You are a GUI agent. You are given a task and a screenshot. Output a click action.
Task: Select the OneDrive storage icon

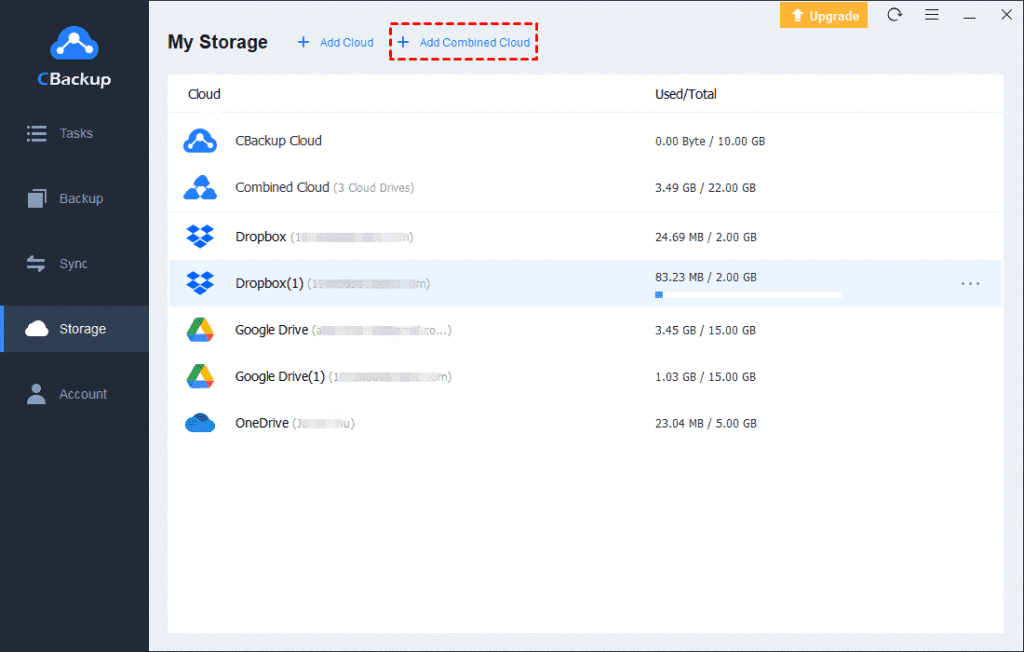click(x=200, y=422)
